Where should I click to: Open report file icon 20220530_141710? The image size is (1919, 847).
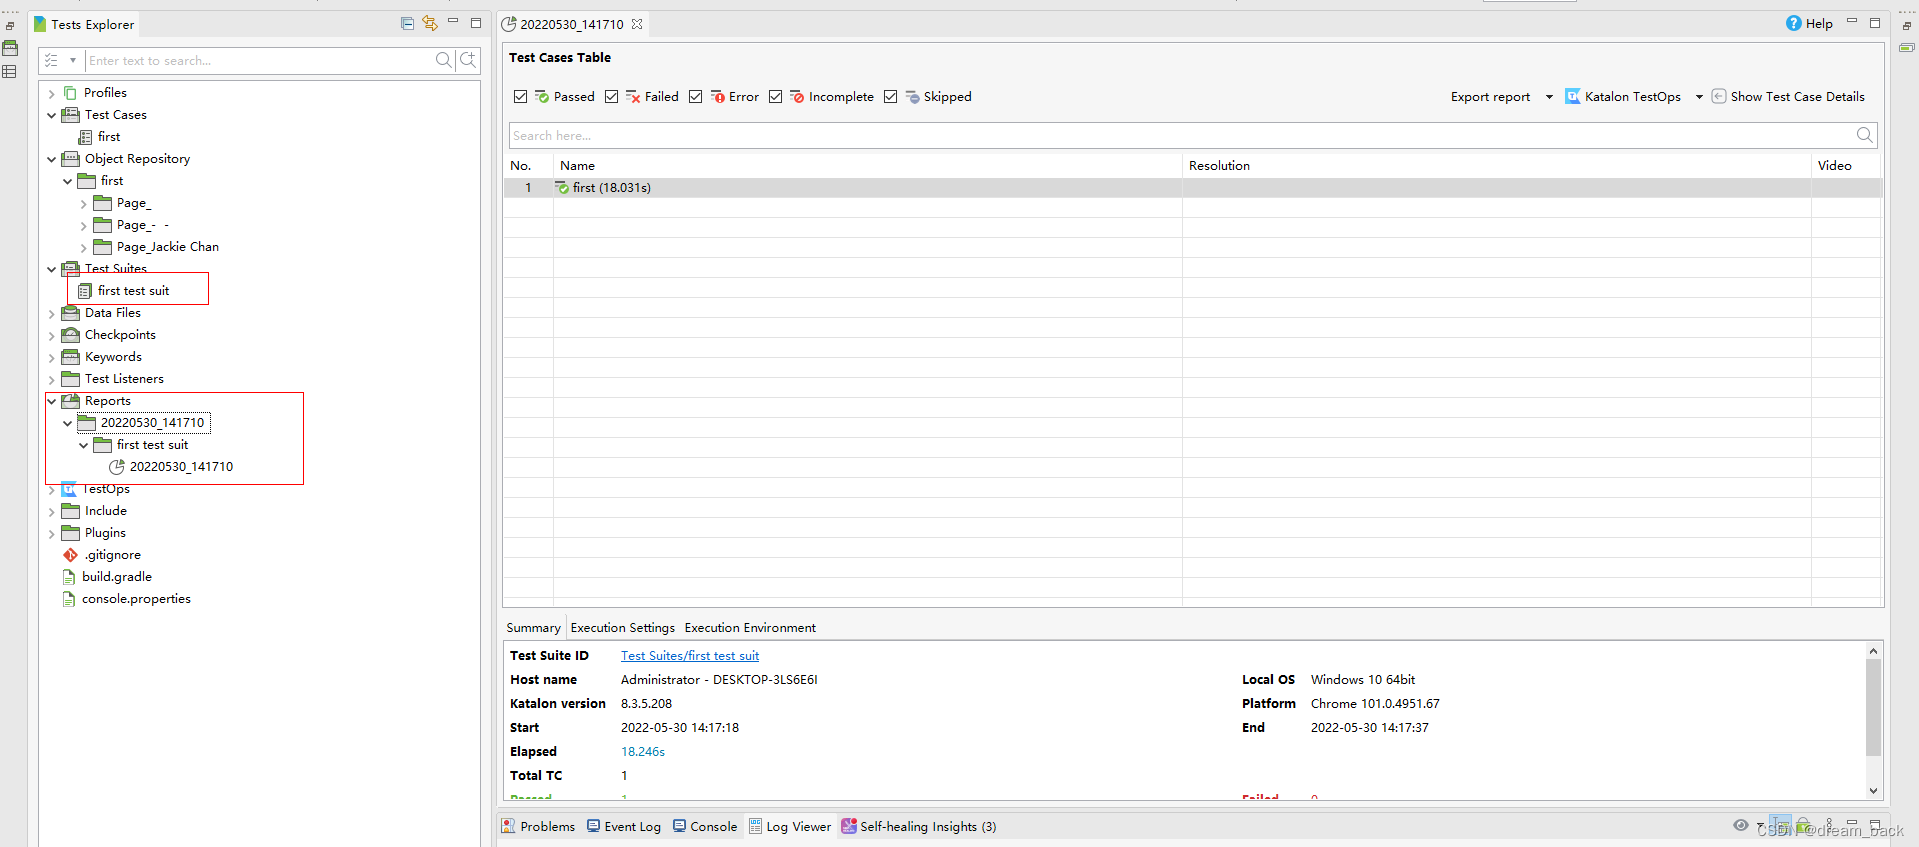pos(117,467)
